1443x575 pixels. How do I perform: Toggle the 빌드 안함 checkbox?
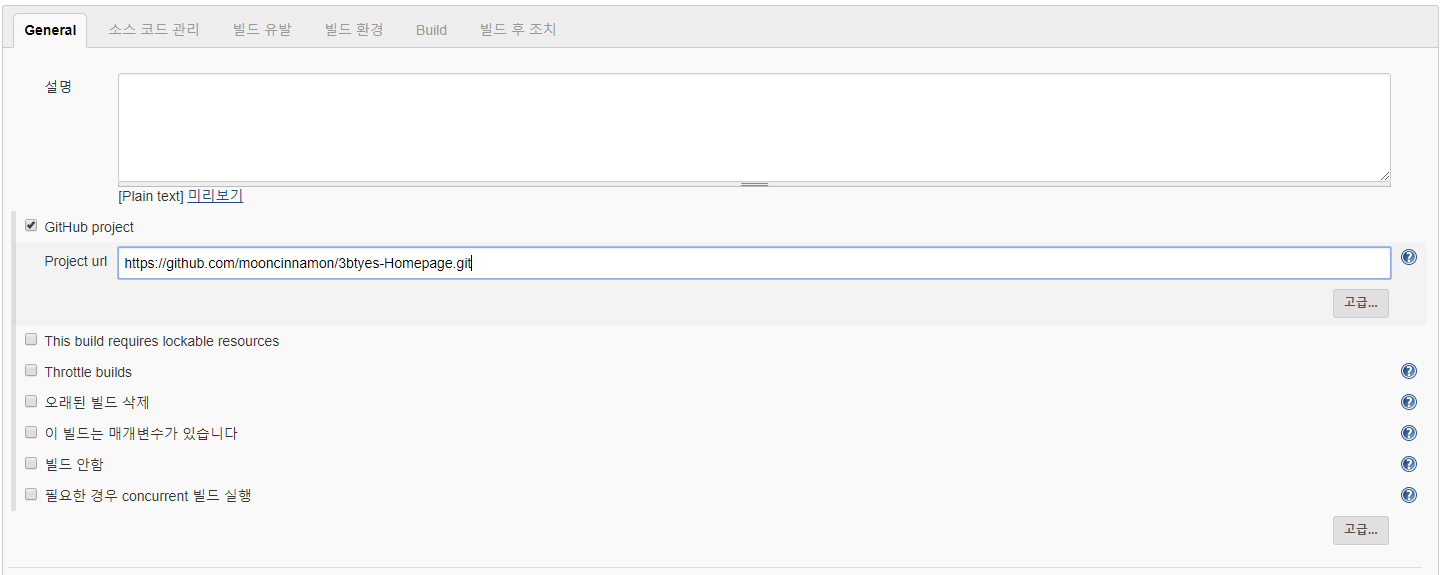pyautogui.click(x=31, y=464)
